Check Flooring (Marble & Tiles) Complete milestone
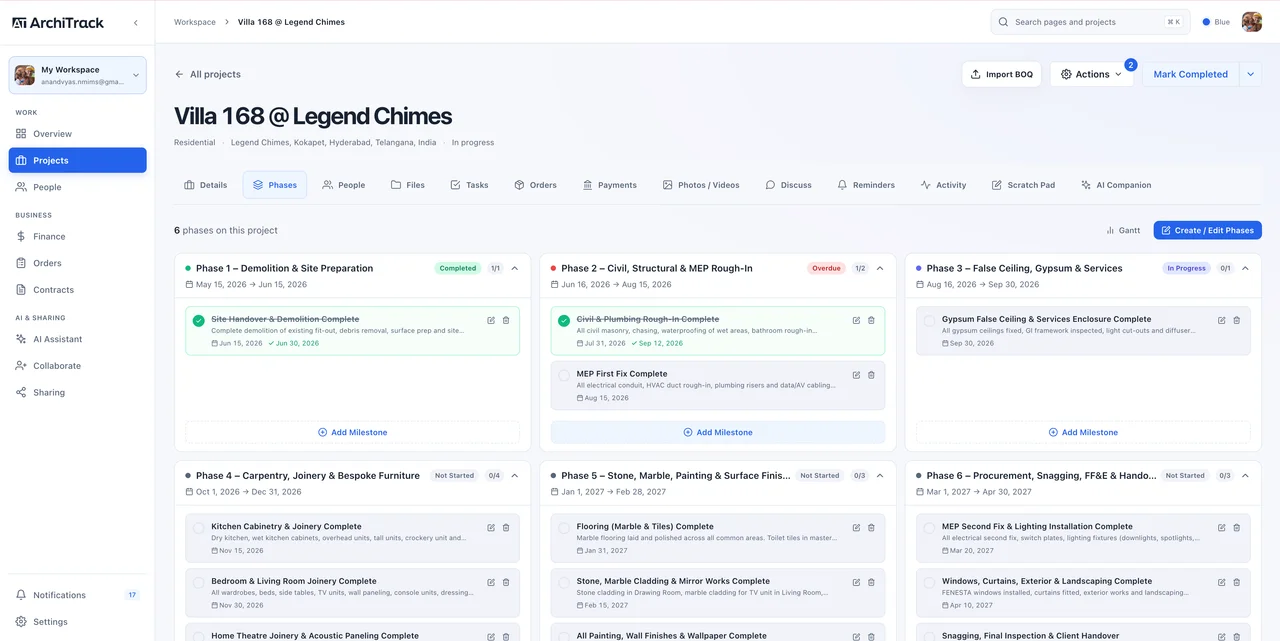Viewport: 1280px width, 641px height. [x=564, y=528]
